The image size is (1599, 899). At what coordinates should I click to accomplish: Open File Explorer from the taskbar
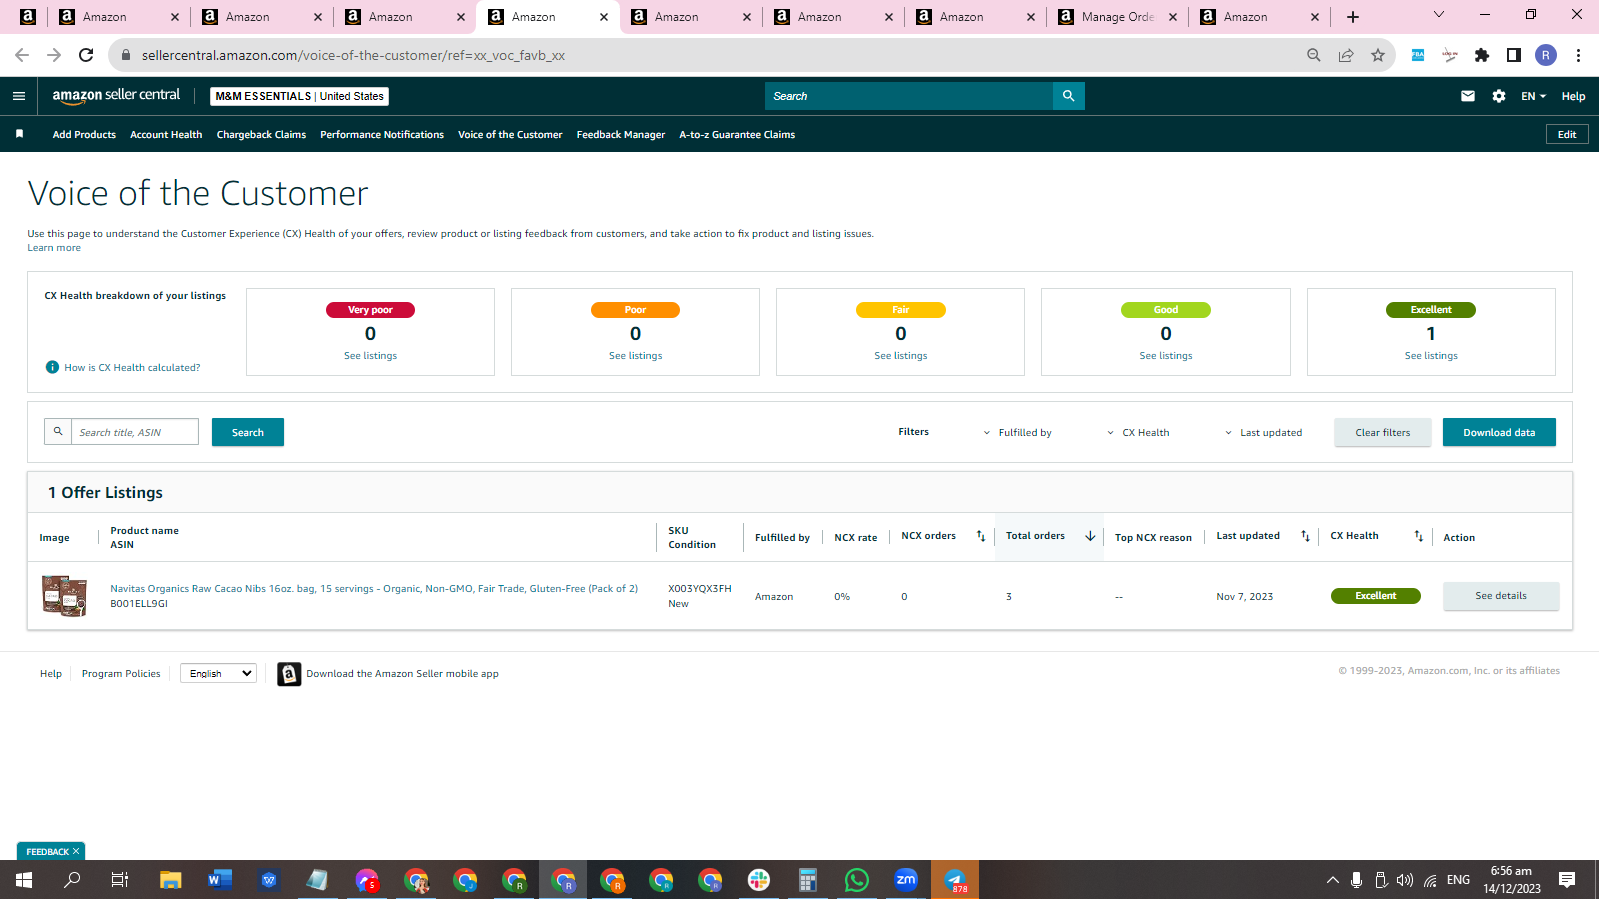click(171, 880)
